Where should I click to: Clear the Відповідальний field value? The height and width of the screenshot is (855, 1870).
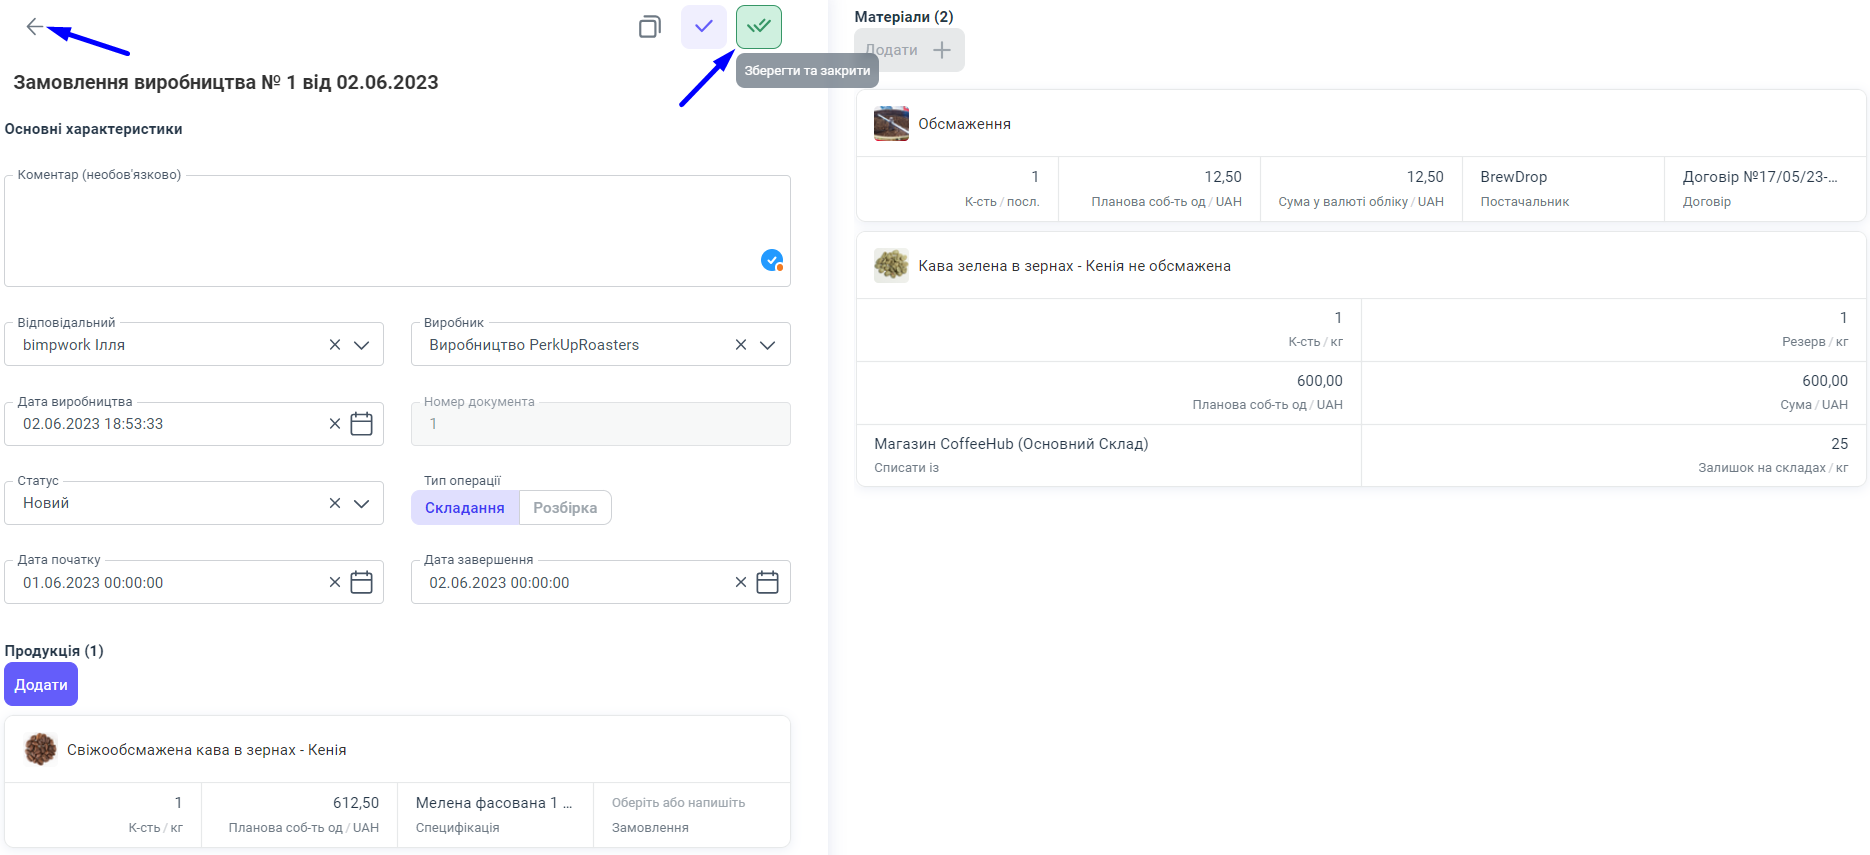point(335,345)
